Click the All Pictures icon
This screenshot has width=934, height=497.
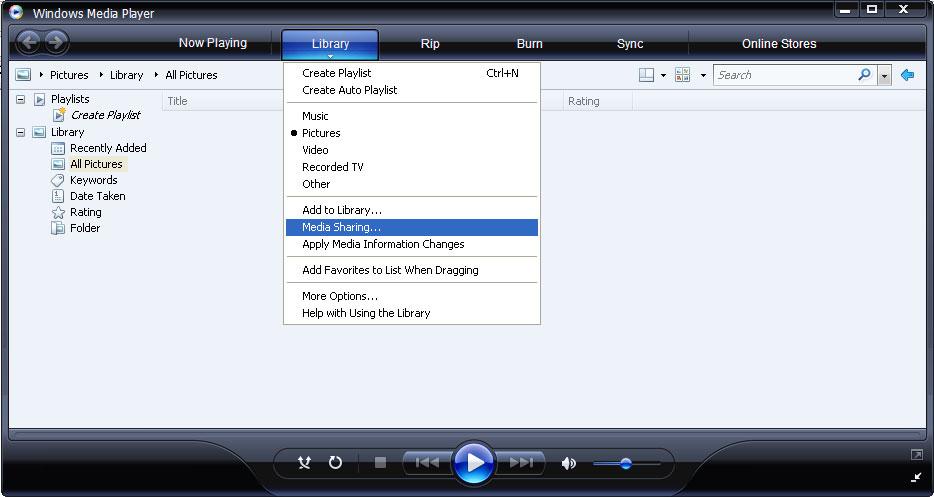pos(58,164)
